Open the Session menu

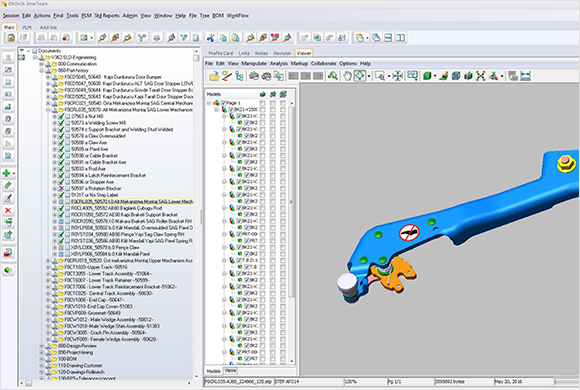11,16
